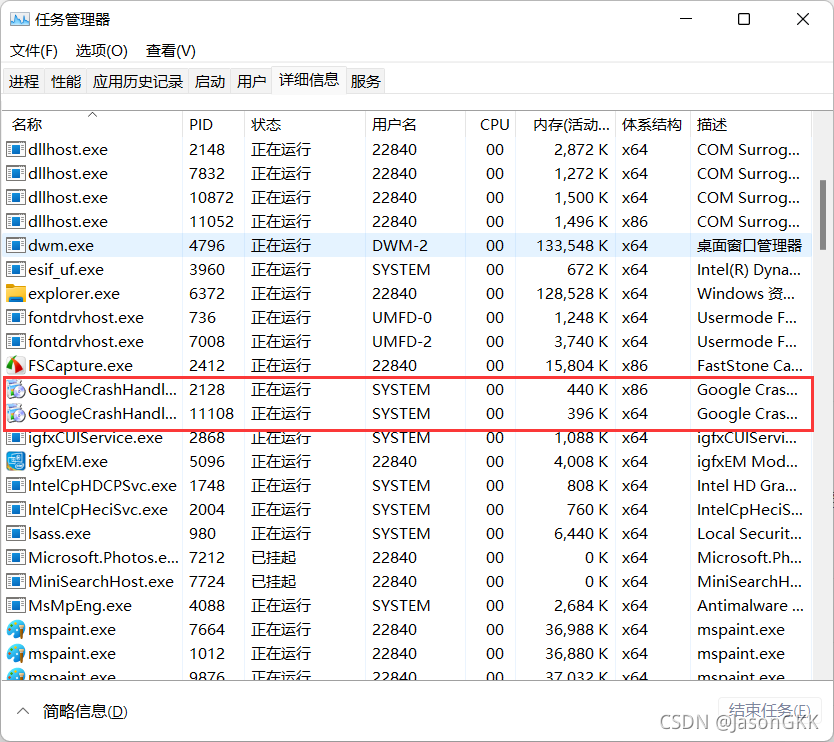Sort by the 状态 column header

305,124
